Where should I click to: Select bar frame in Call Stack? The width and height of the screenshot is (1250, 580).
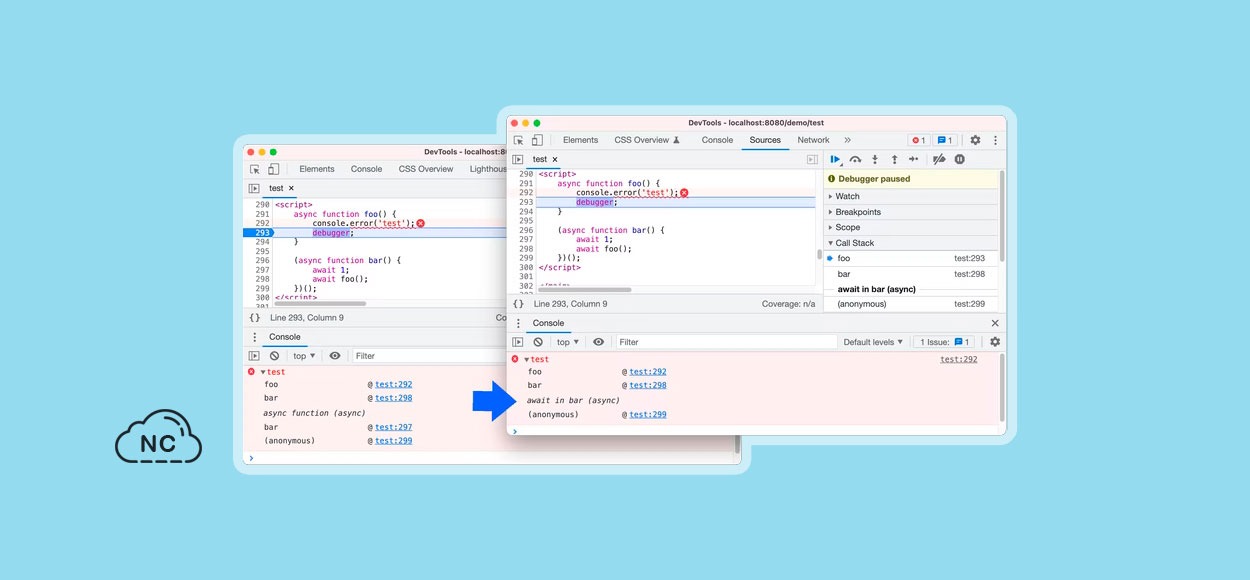pos(911,274)
